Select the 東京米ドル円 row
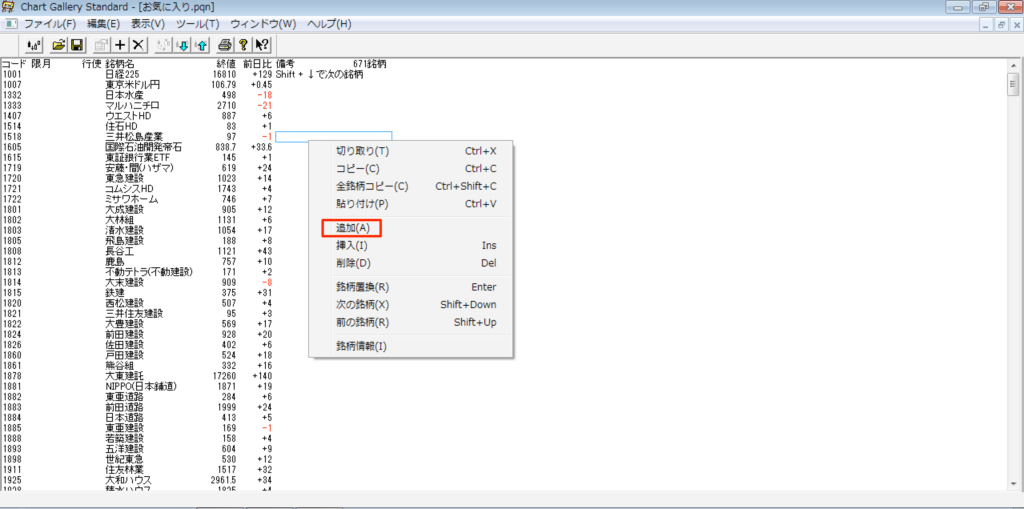1024x509 pixels. [x=137, y=85]
